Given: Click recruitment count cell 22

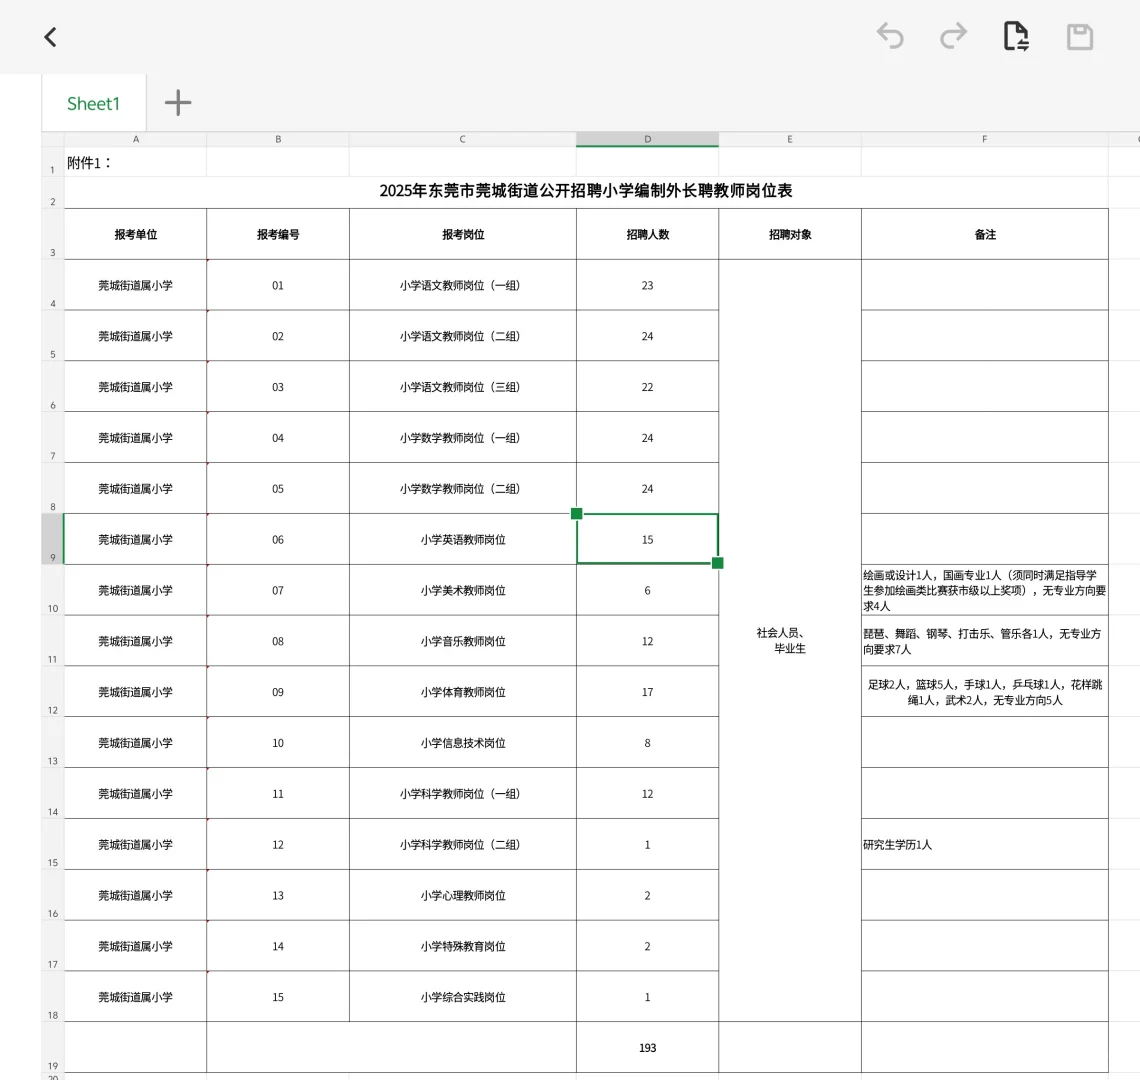Looking at the screenshot, I should [x=647, y=387].
